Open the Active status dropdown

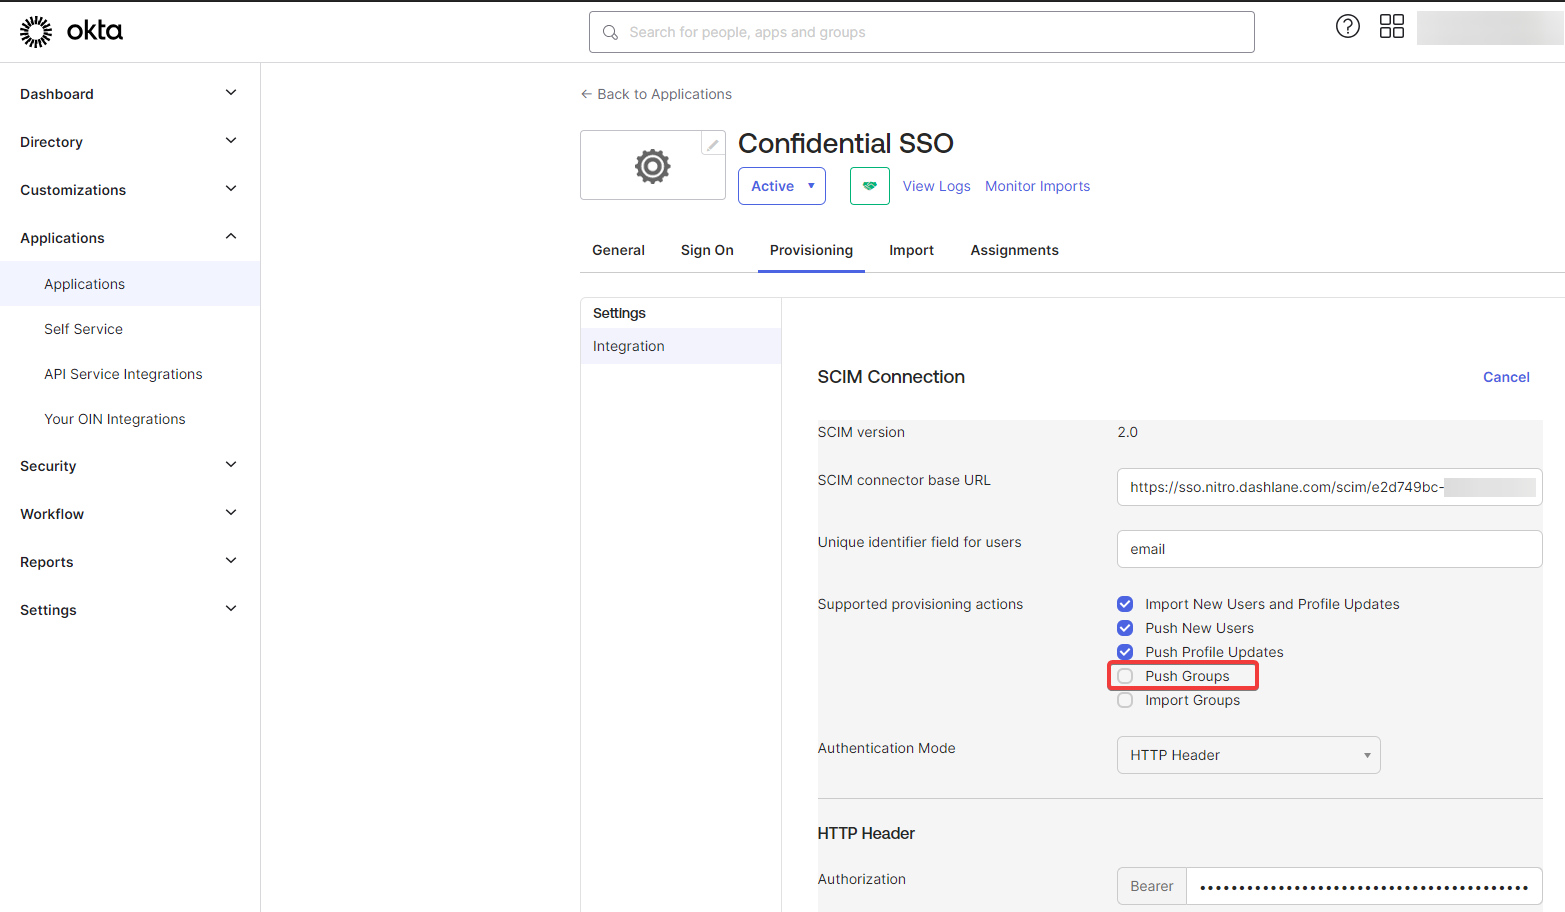(x=781, y=186)
